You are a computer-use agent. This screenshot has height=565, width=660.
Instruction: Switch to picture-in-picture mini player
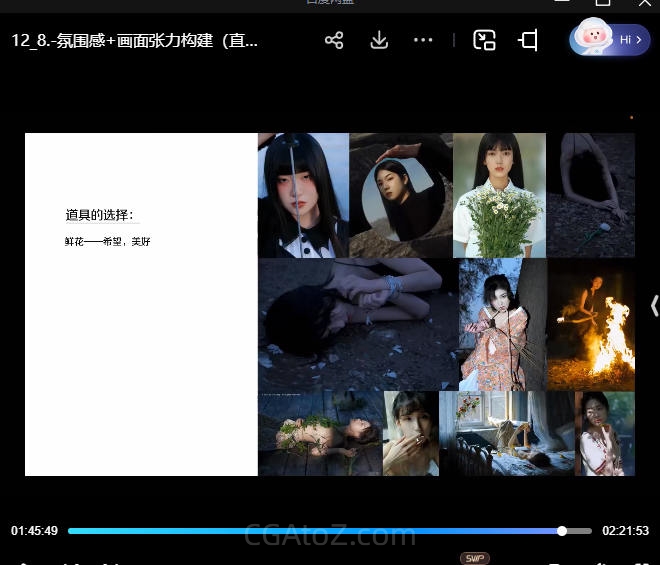(x=485, y=40)
